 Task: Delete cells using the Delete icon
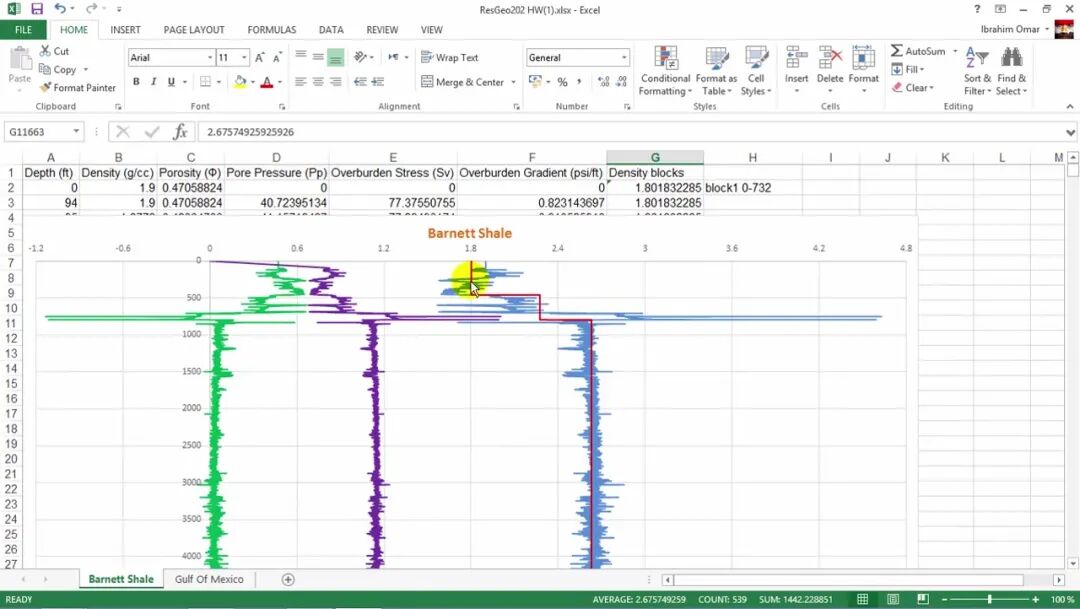(x=830, y=70)
